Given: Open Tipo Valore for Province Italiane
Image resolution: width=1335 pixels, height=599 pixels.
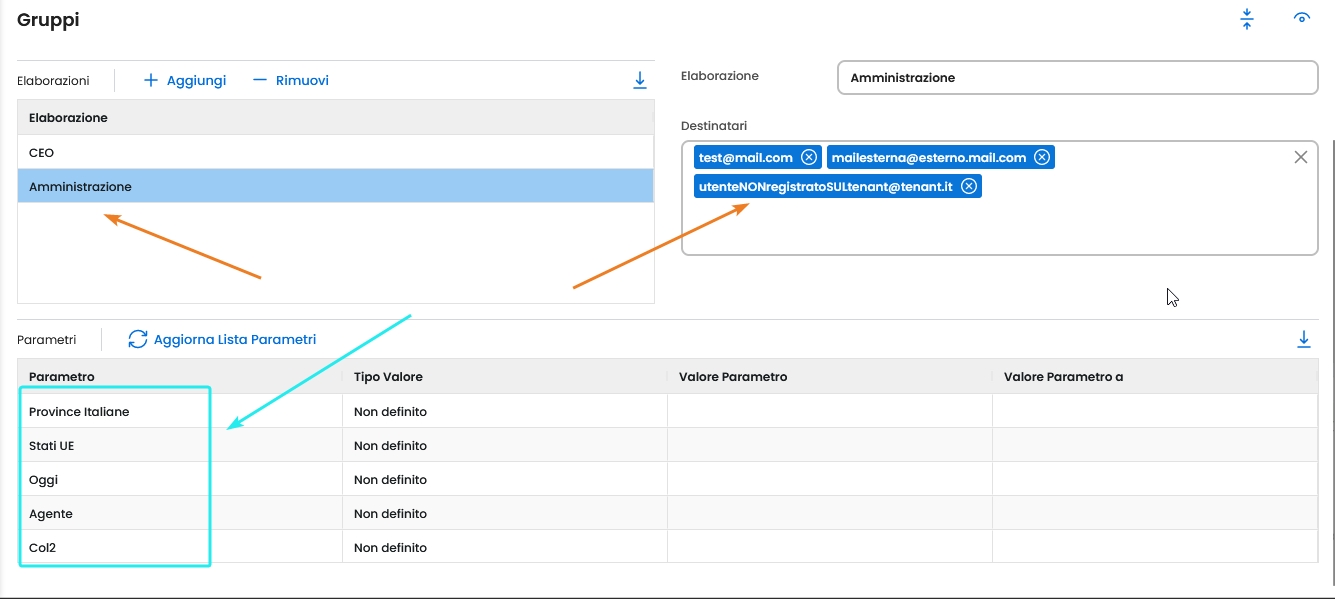Looking at the screenshot, I should 504,412.
